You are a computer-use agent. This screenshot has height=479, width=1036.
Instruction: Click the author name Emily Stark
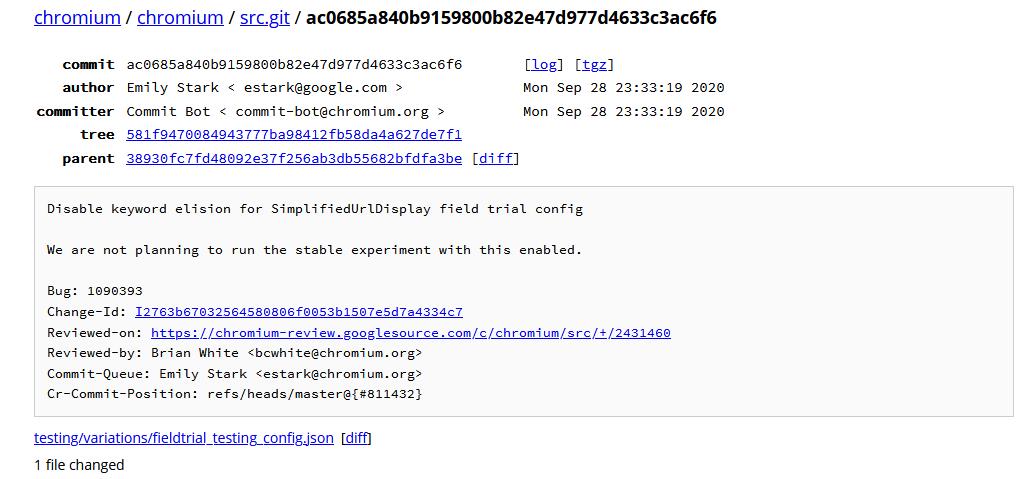click(x=172, y=88)
